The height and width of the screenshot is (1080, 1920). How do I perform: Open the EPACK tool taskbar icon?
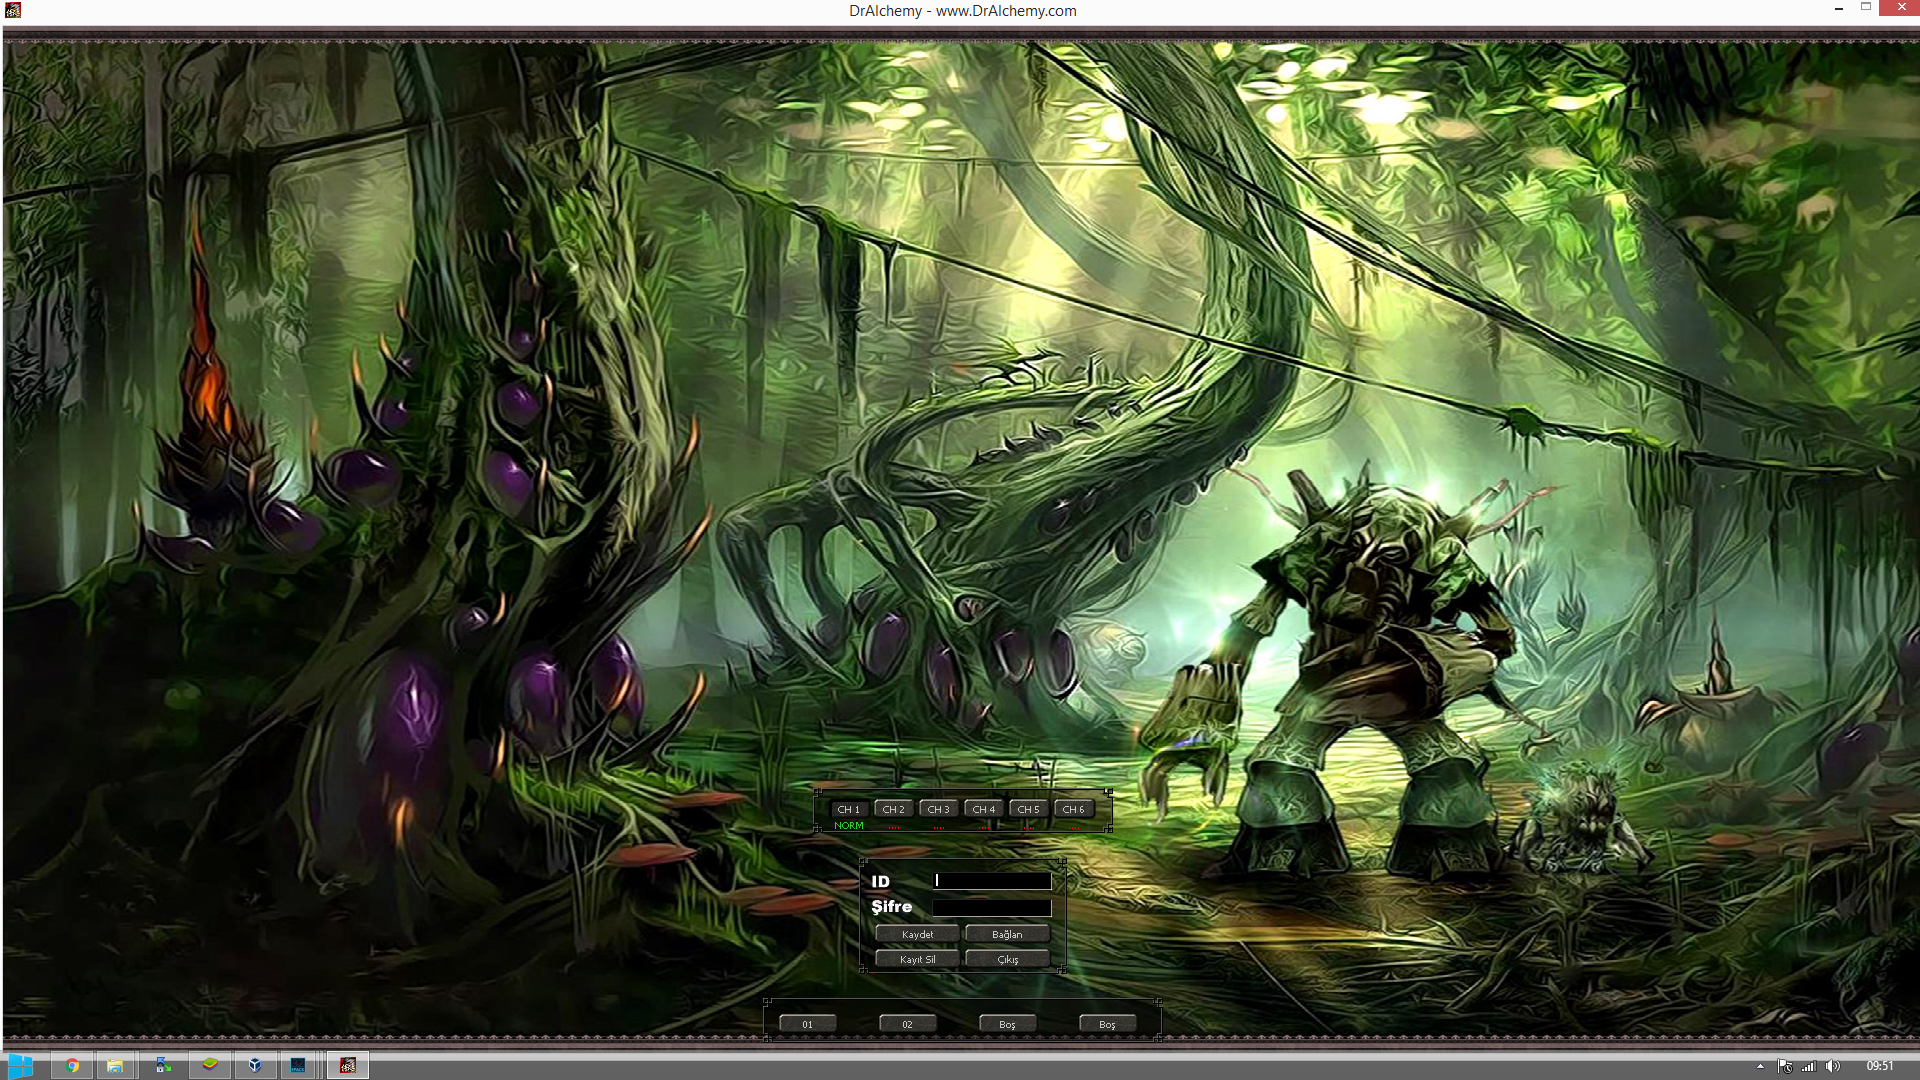coord(298,1066)
